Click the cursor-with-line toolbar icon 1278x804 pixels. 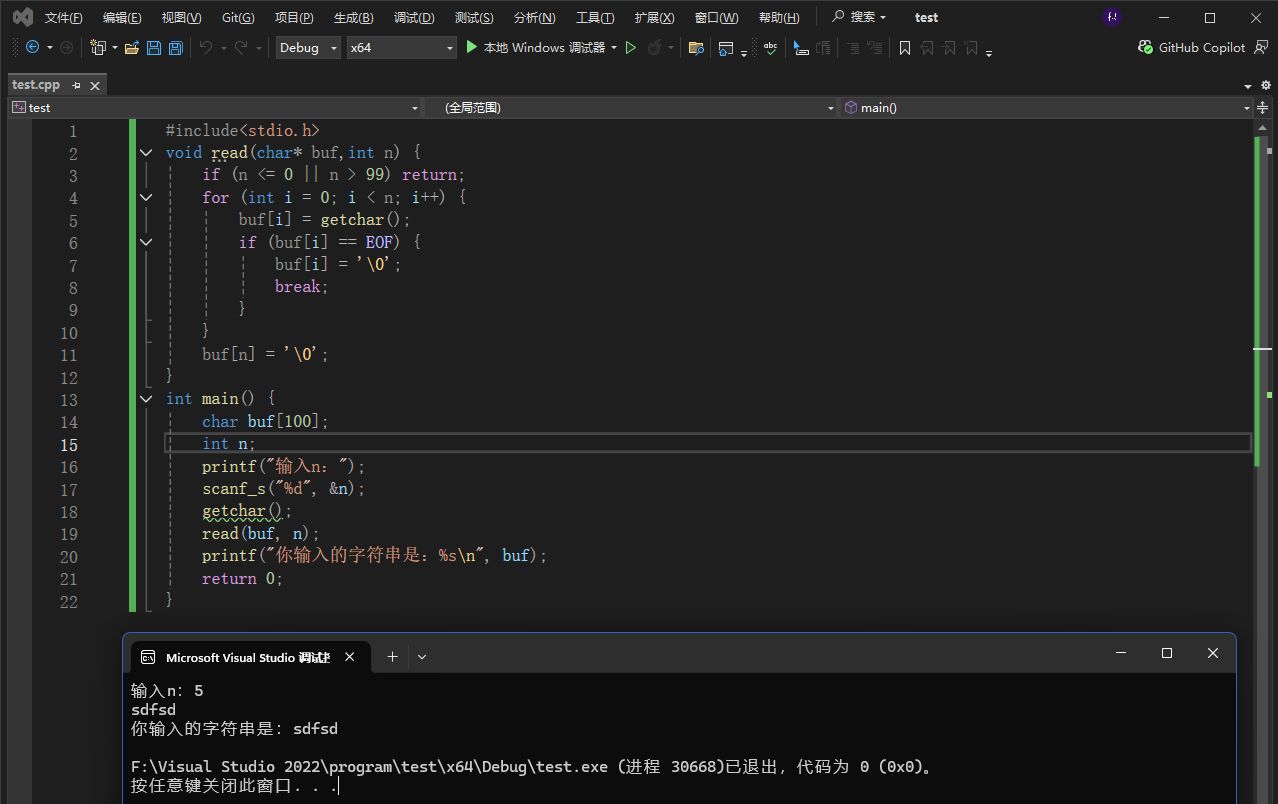click(801, 47)
